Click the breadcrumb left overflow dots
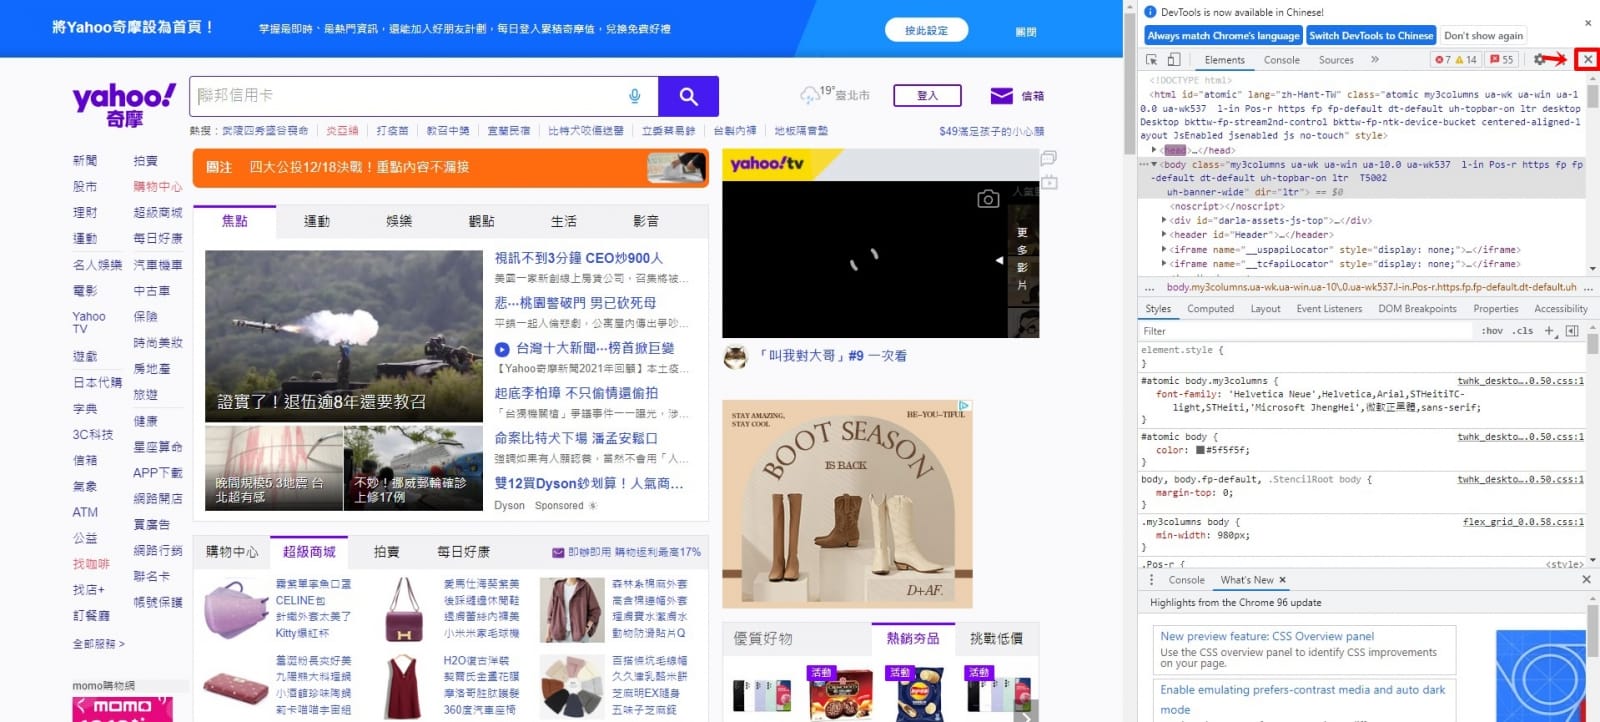 tap(1150, 288)
